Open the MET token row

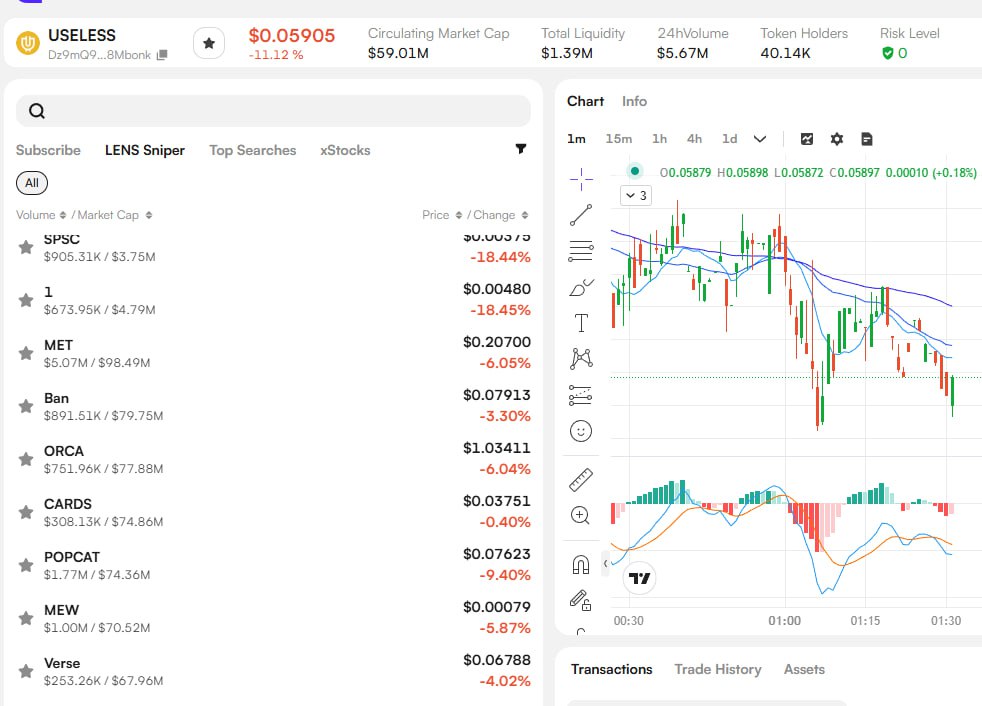point(273,353)
